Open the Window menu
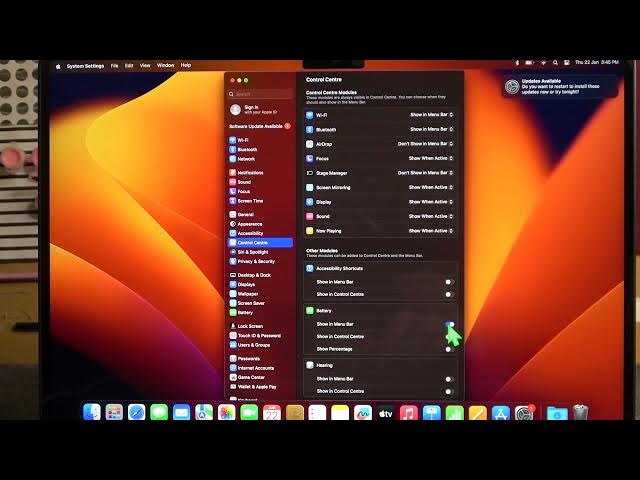The image size is (640, 480). tap(165, 65)
